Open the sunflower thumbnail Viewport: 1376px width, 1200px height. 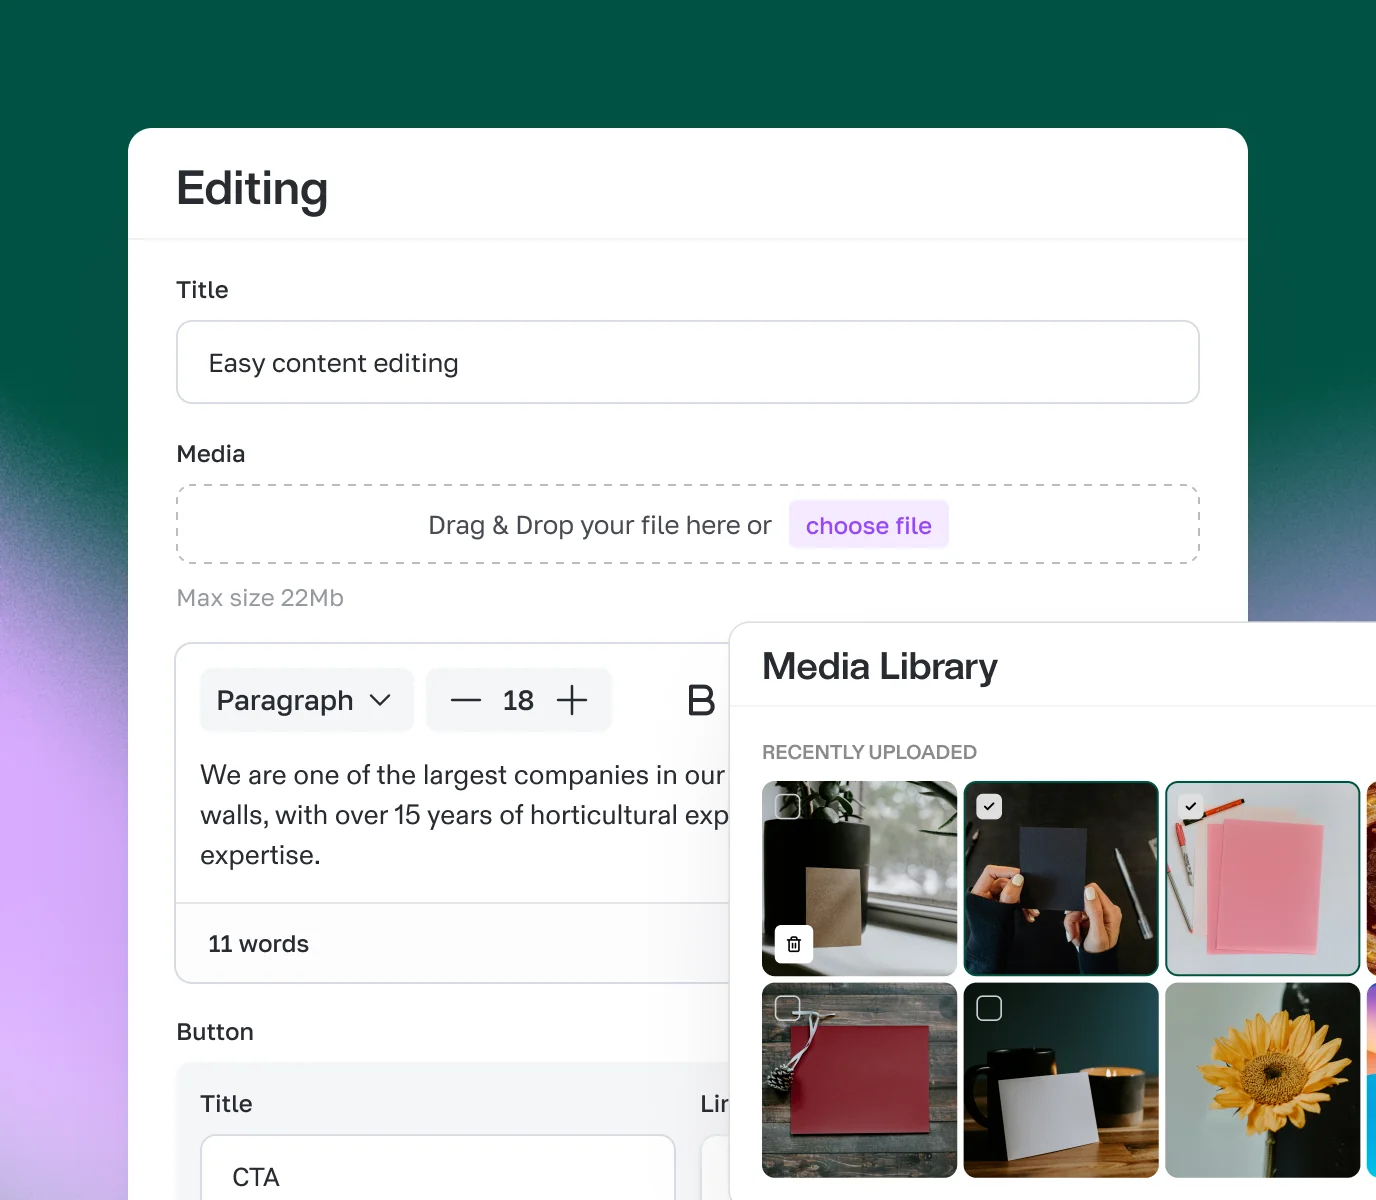(x=1262, y=1080)
